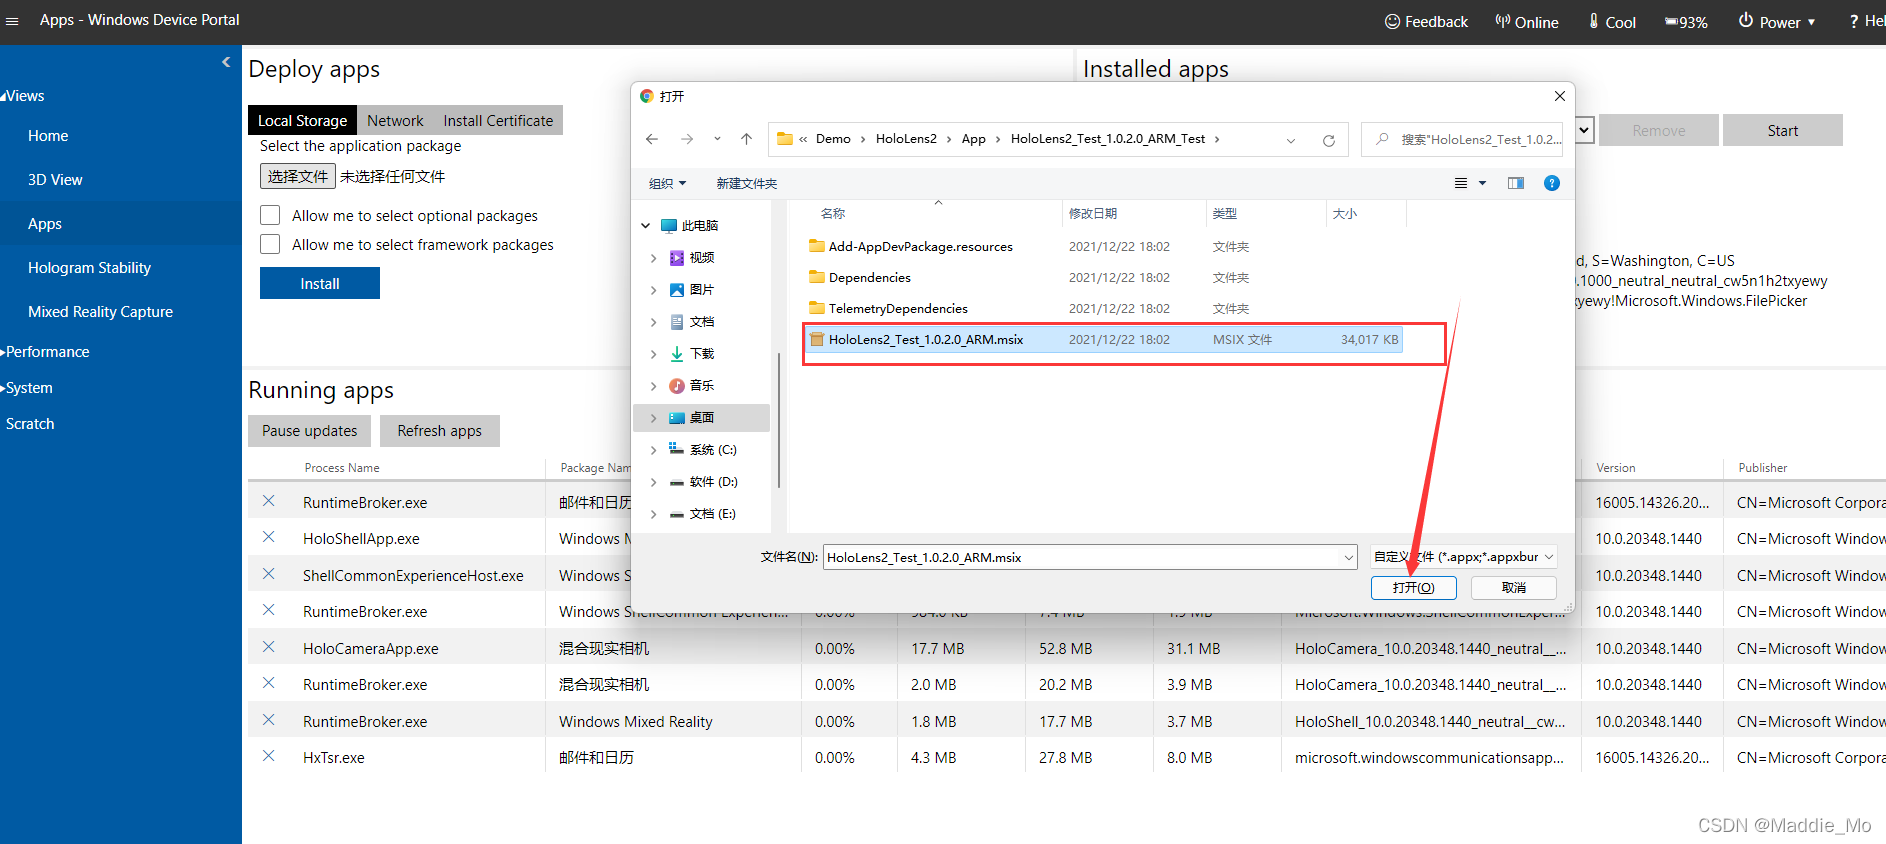Close HoloShellApp.exe with X icon

(x=269, y=537)
